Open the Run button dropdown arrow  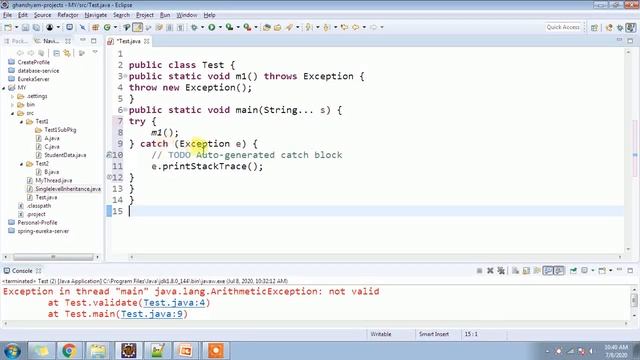pyautogui.click(x=220, y=27)
